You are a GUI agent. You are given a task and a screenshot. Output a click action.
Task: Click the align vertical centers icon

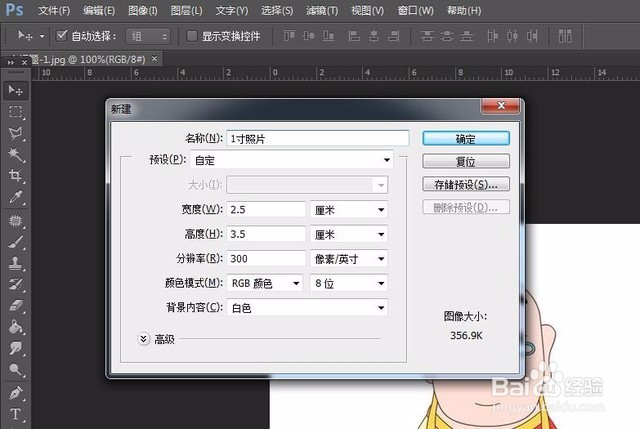click(309, 36)
